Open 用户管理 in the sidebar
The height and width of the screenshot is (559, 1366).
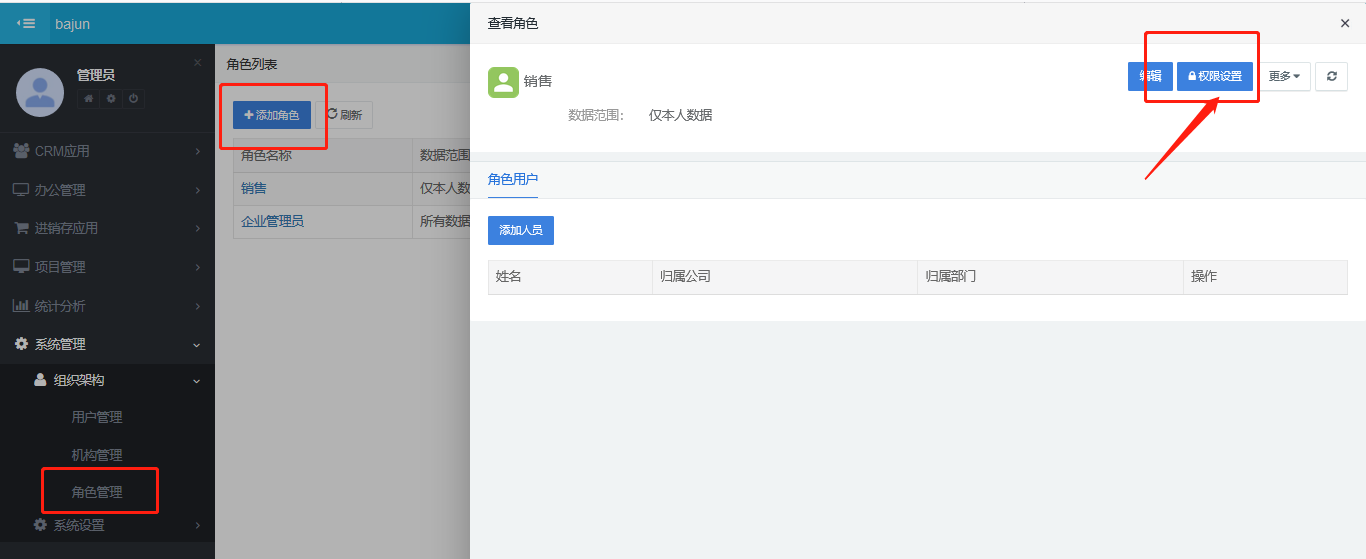[x=97, y=417]
